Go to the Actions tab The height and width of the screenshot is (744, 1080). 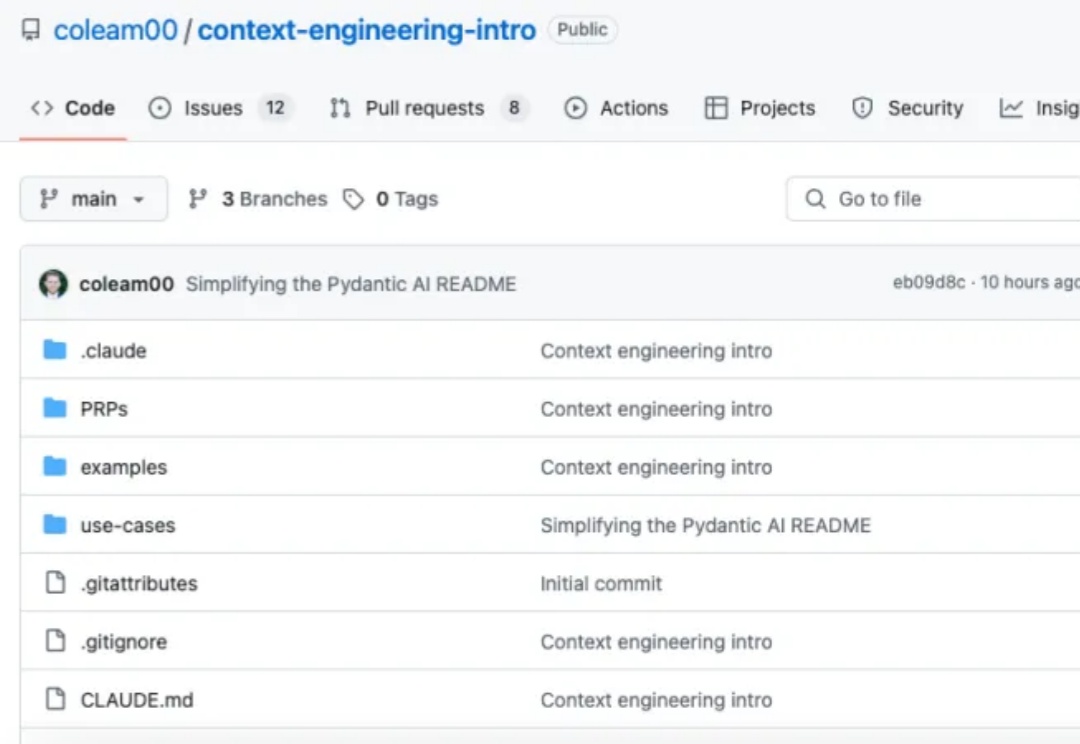616,108
